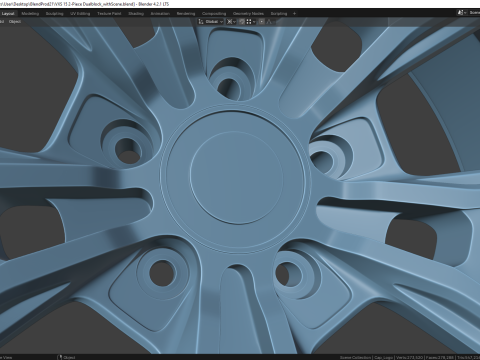Image resolution: width=480 pixels, height=360 pixels.
Task: Switch to the Geometry Nodes workspace
Action: [x=248, y=14]
